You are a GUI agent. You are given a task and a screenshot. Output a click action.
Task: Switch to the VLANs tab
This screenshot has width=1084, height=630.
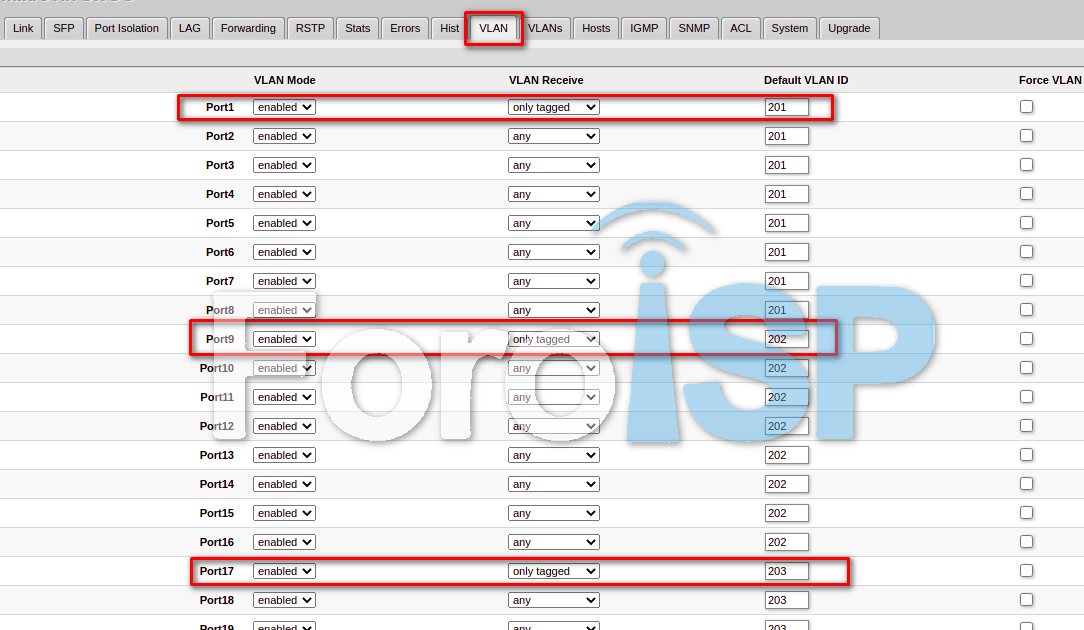pyautogui.click(x=545, y=28)
